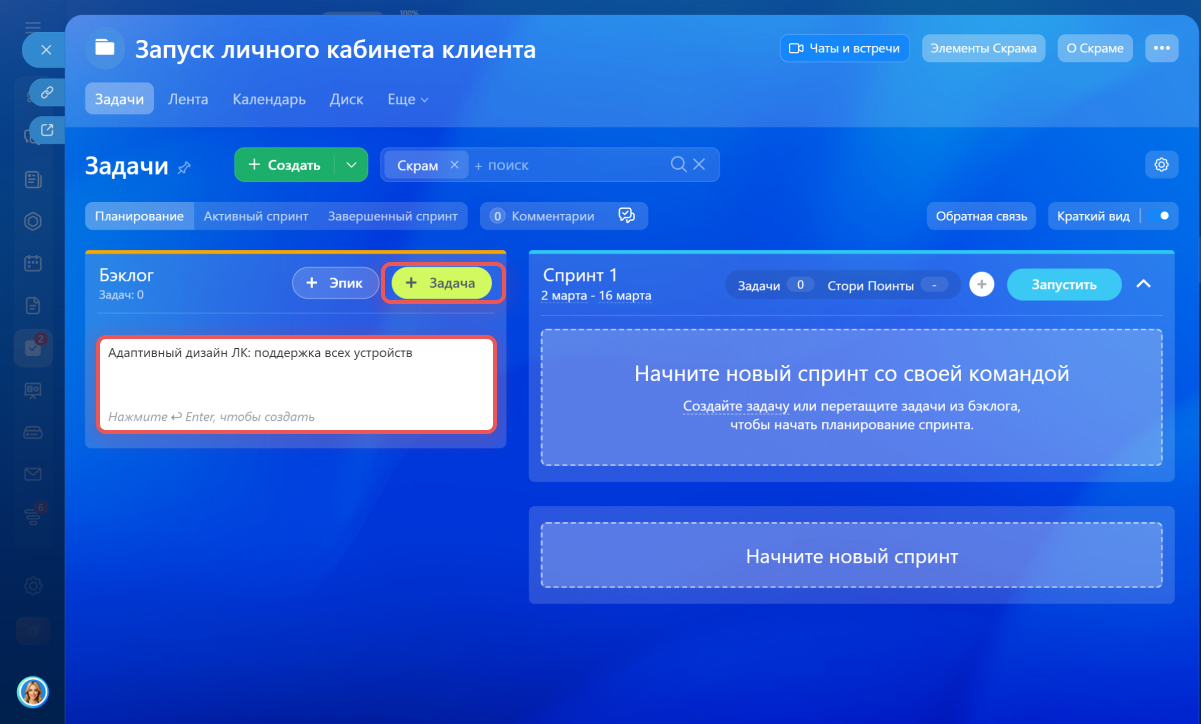This screenshot has width=1201, height=724.
Task: Open the three-dots more options button
Action: click(1161, 48)
